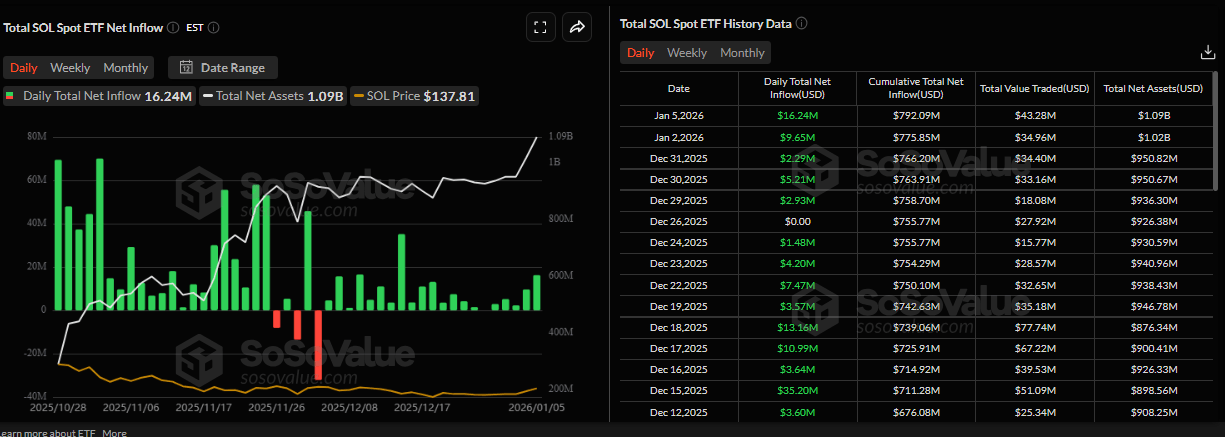Screen dimensions: 1225x437
Task: Select Monthly tab in history table
Action: 742,53
